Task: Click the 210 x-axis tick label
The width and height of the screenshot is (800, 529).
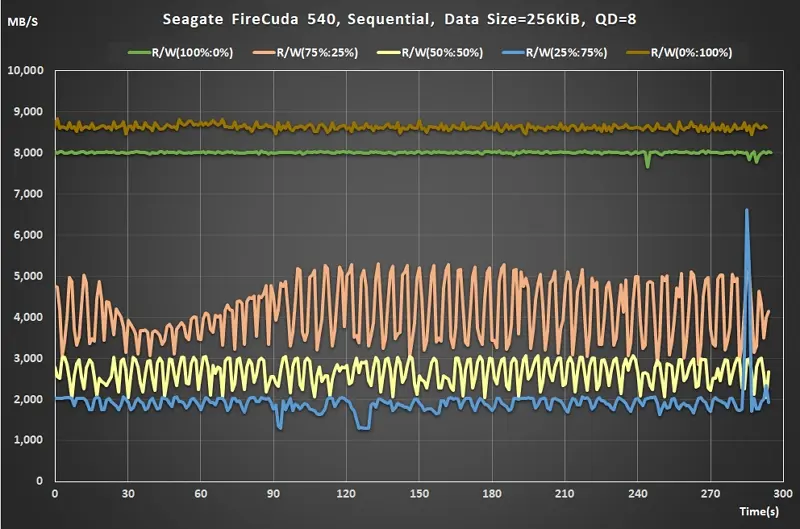Action: [565, 494]
